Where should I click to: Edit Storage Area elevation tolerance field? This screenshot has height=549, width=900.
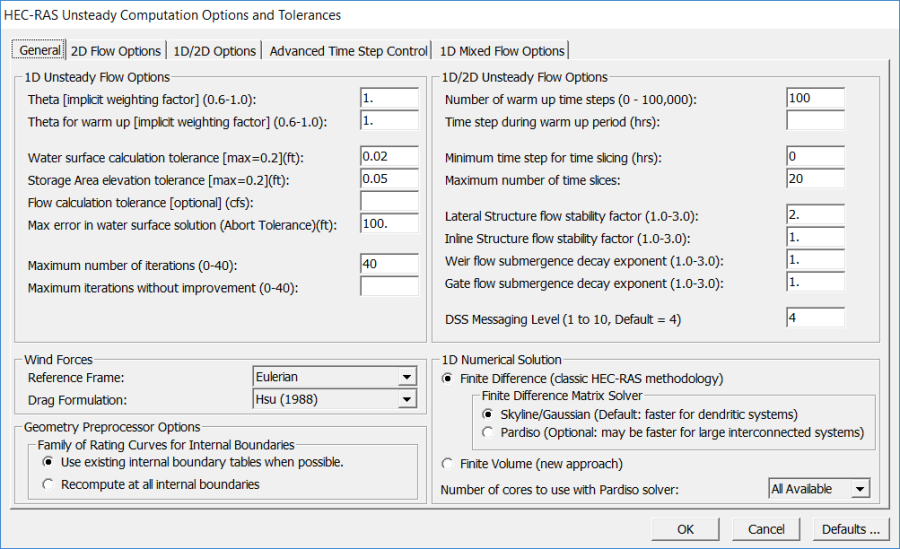click(x=389, y=179)
